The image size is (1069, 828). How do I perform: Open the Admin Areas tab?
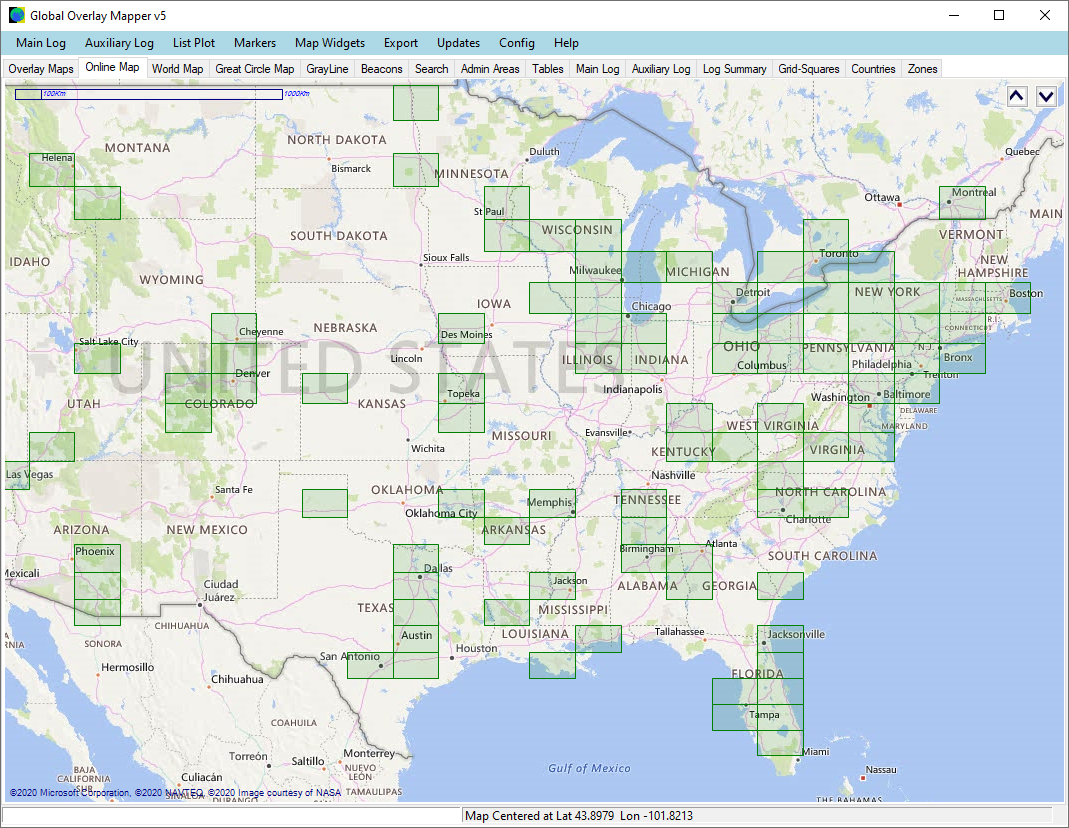coord(490,69)
